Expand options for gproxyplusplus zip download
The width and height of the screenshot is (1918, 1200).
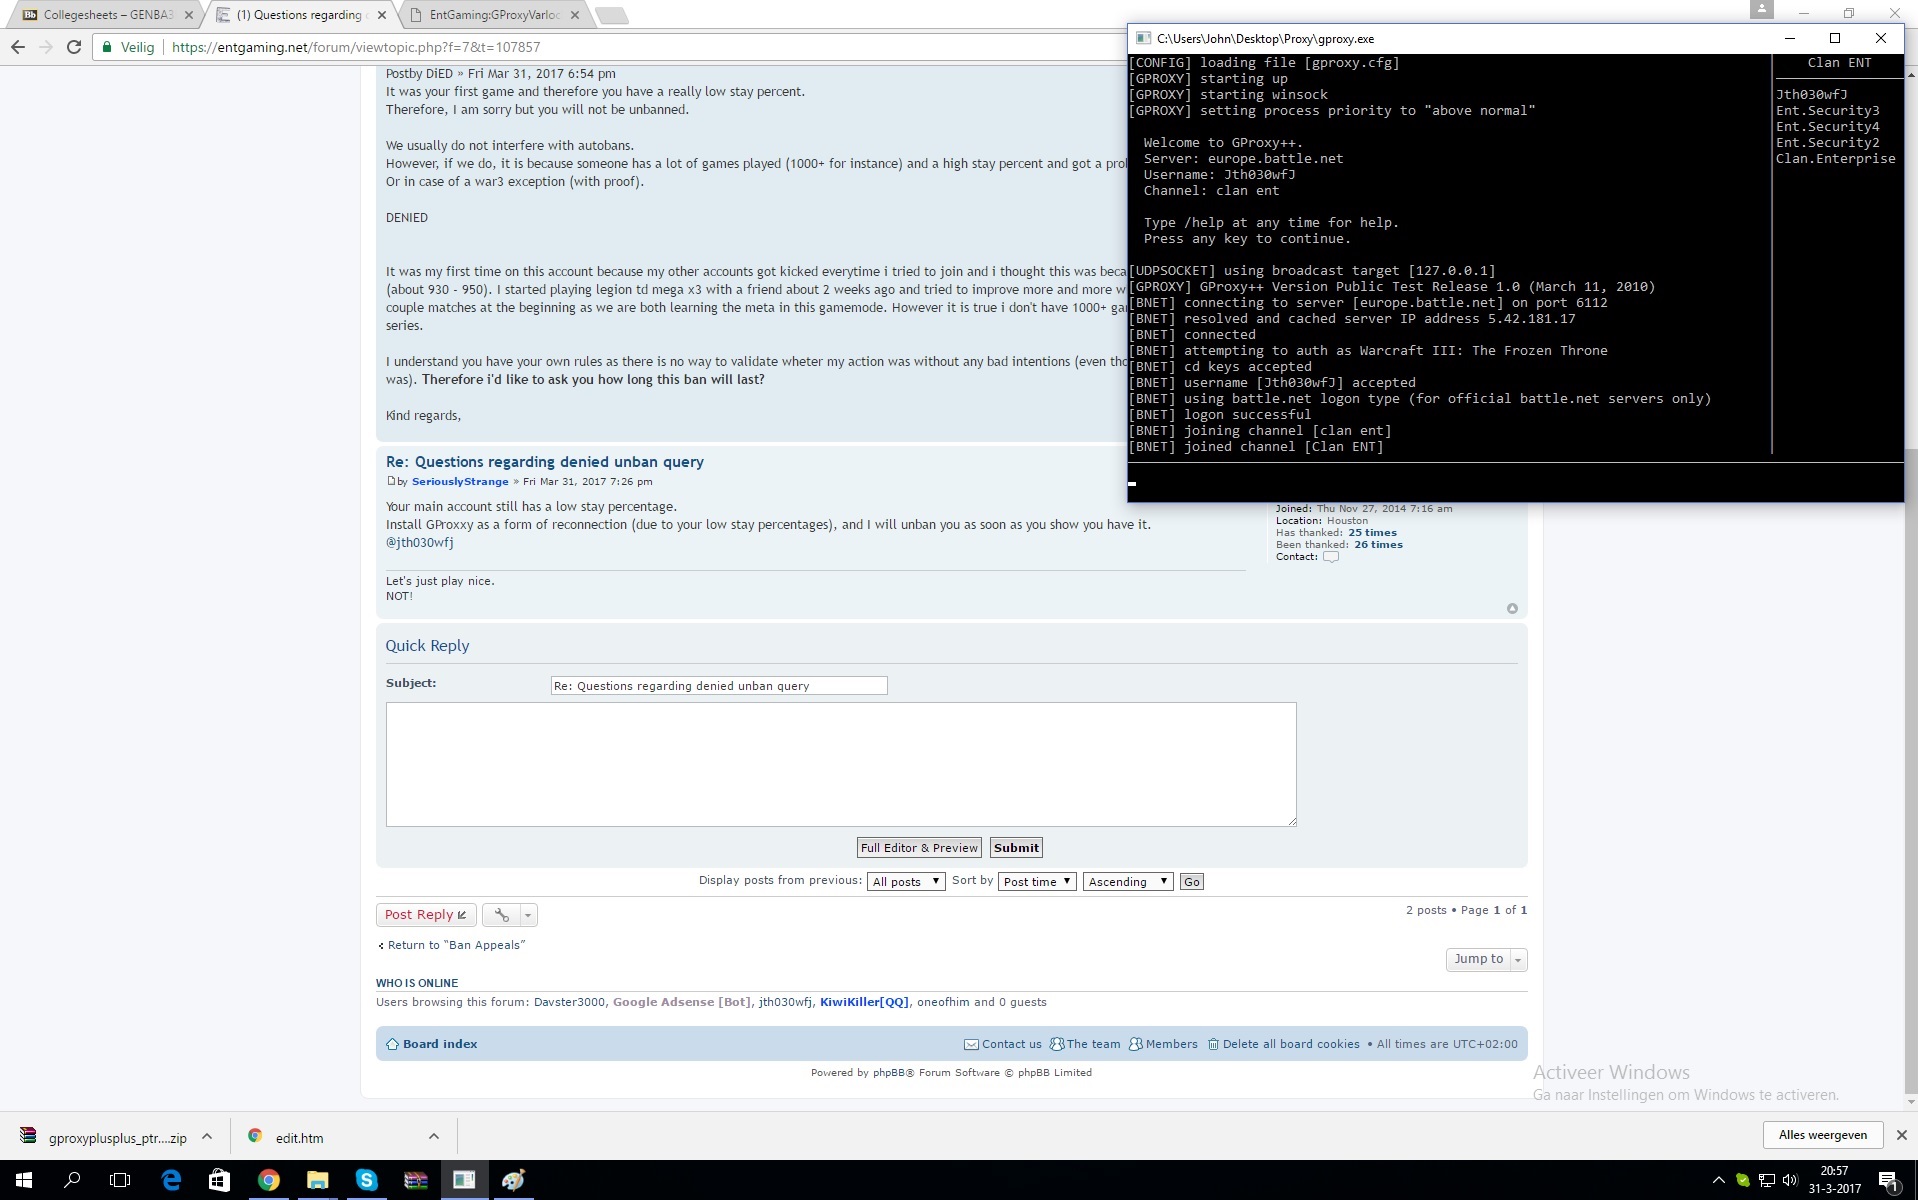[207, 1137]
